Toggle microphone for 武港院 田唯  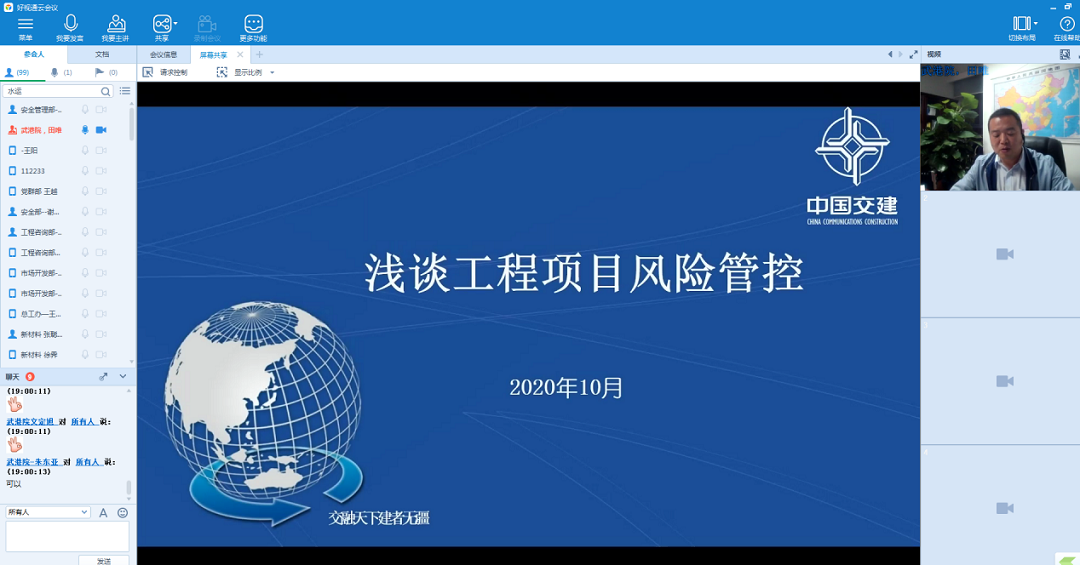(85, 130)
